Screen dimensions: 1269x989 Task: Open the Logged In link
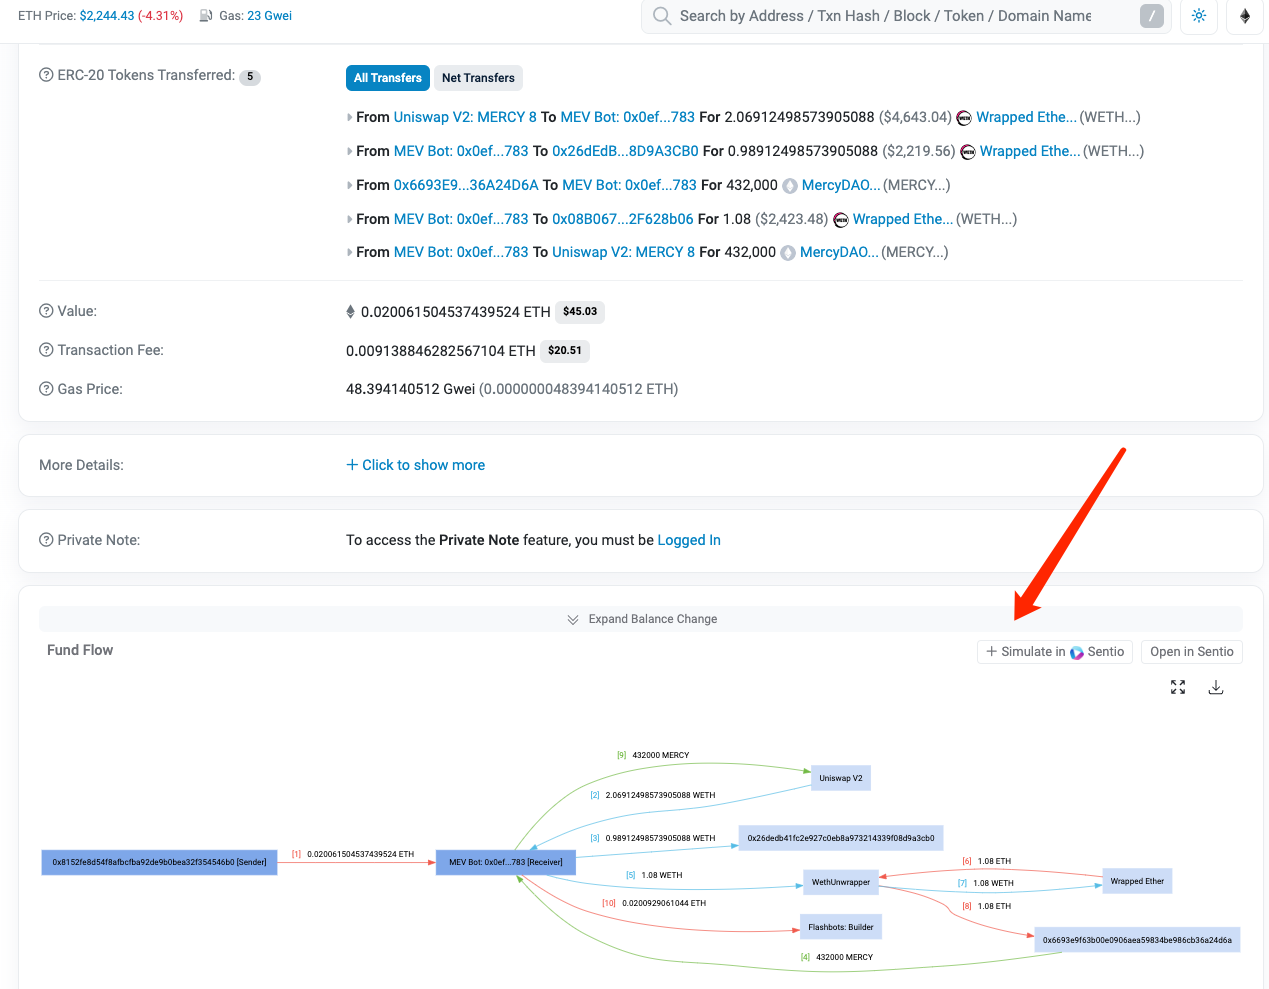point(688,540)
